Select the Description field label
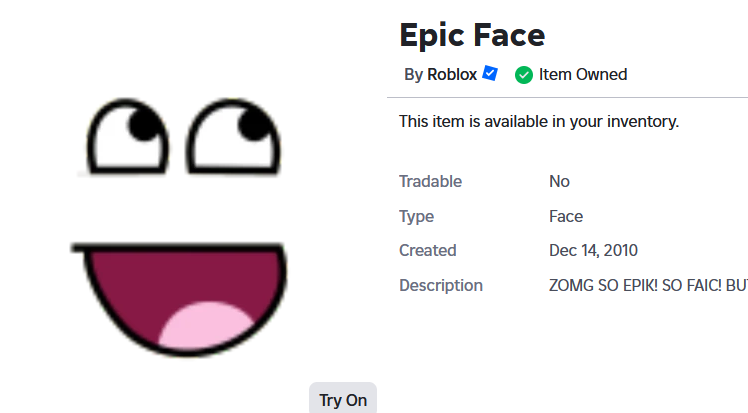The width and height of the screenshot is (748, 413). 441,285
